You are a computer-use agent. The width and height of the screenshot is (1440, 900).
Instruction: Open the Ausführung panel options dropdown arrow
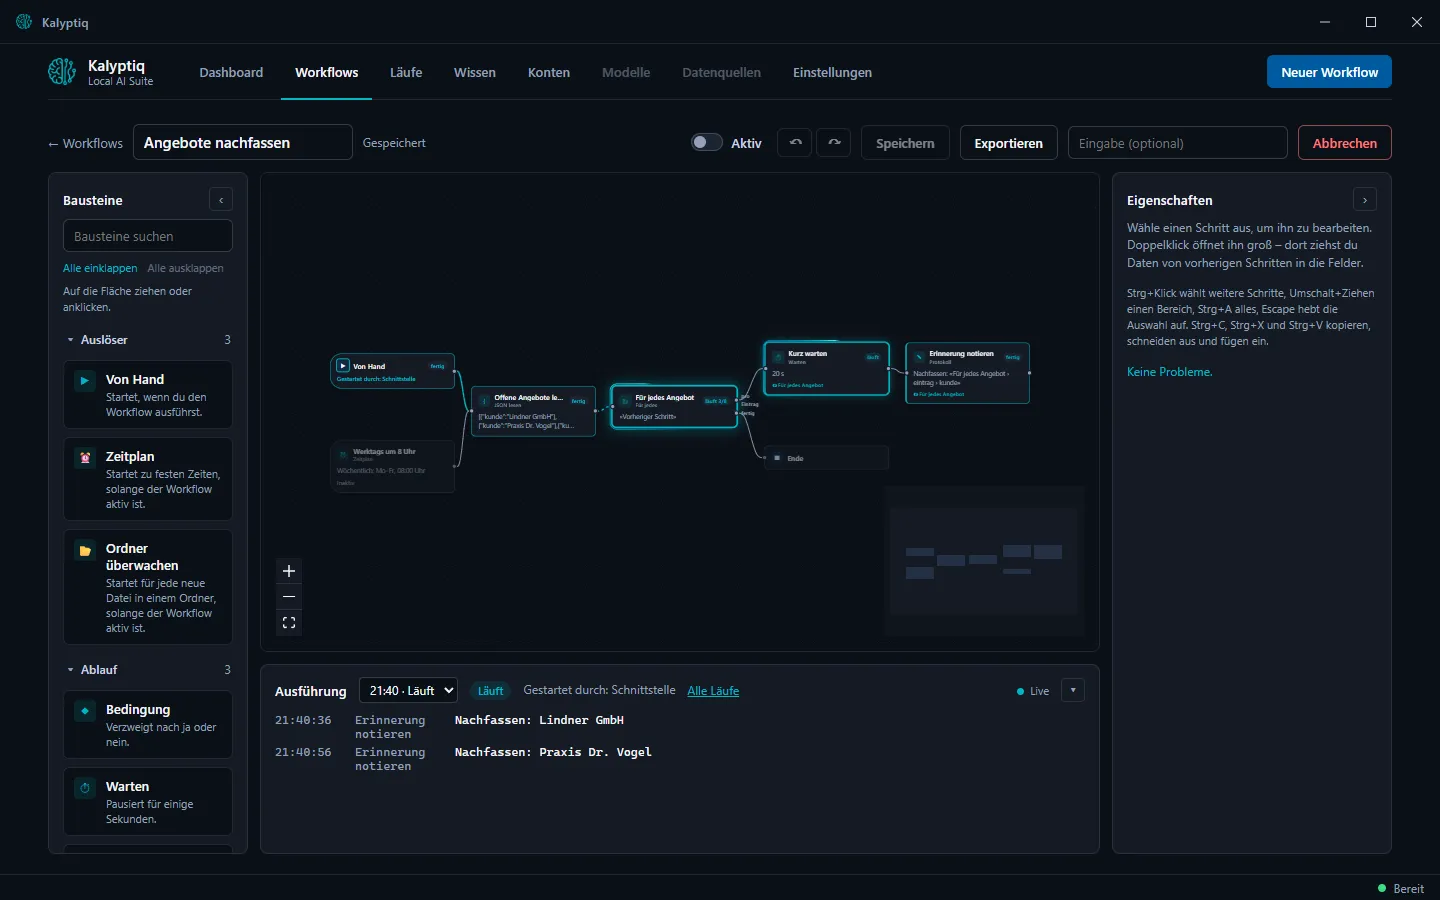1073,690
